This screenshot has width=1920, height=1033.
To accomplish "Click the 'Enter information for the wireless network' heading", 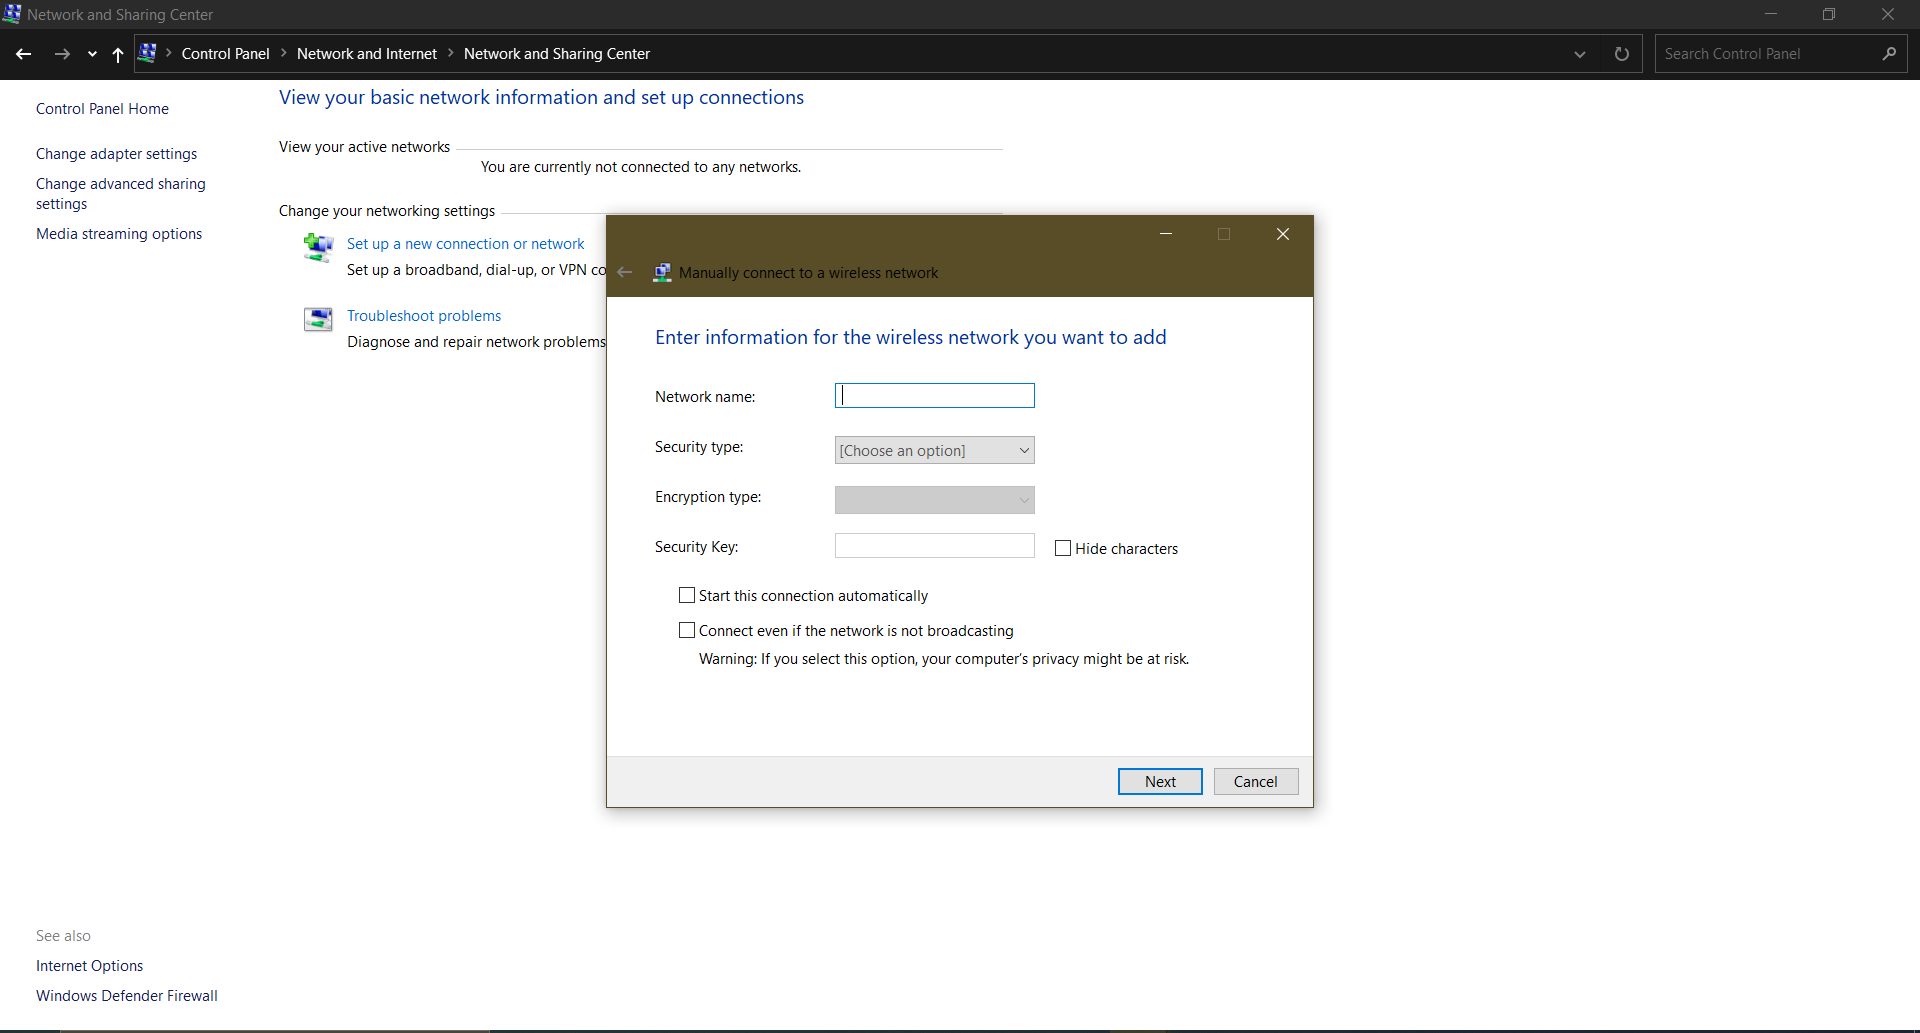I will tap(911, 337).
